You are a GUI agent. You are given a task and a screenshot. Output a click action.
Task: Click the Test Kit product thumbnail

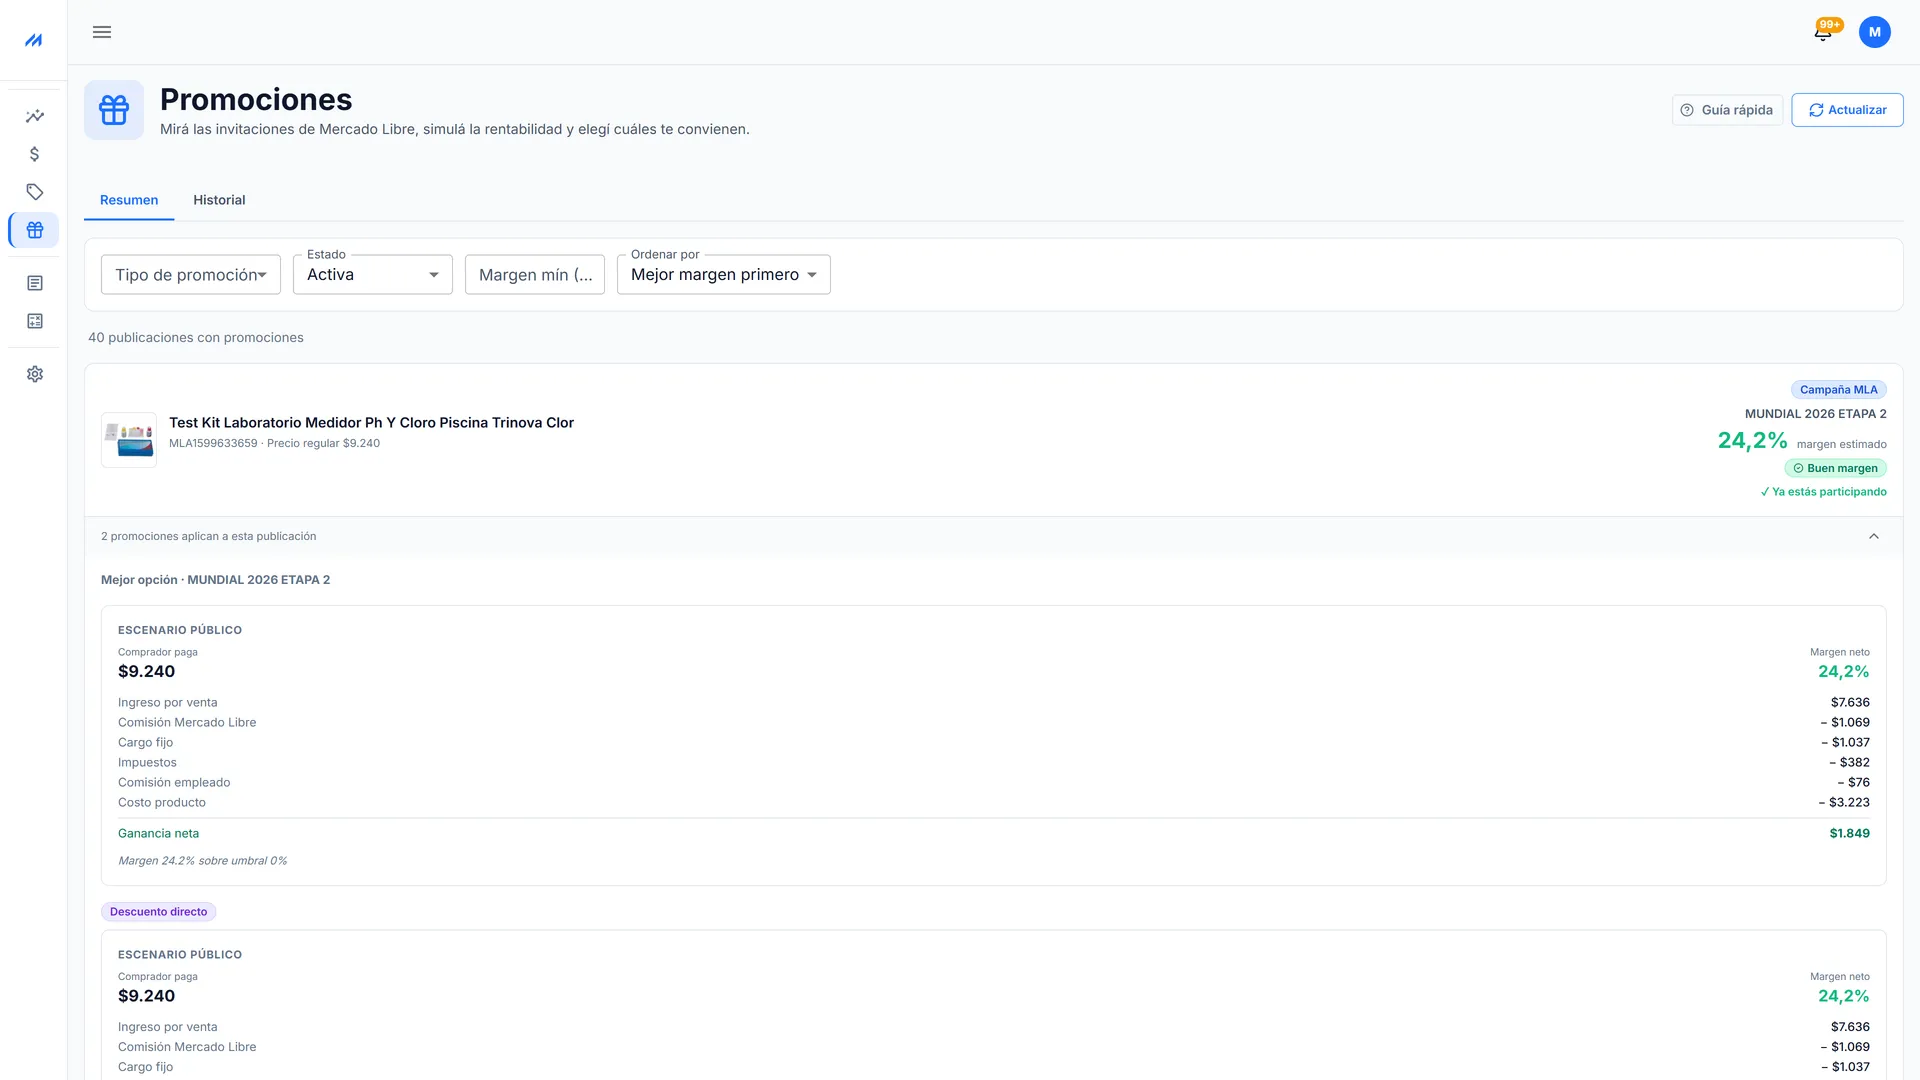tap(129, 440)
